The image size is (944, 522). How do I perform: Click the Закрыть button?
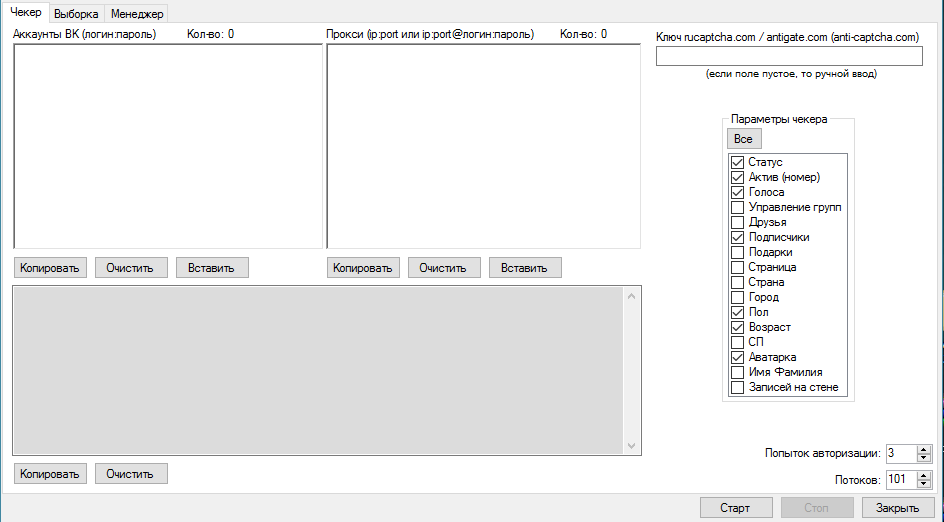point(897,508)
